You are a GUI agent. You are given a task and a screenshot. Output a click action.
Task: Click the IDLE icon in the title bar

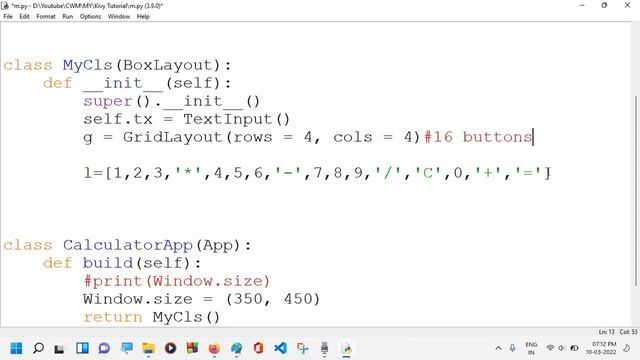(x=5, y=5)
